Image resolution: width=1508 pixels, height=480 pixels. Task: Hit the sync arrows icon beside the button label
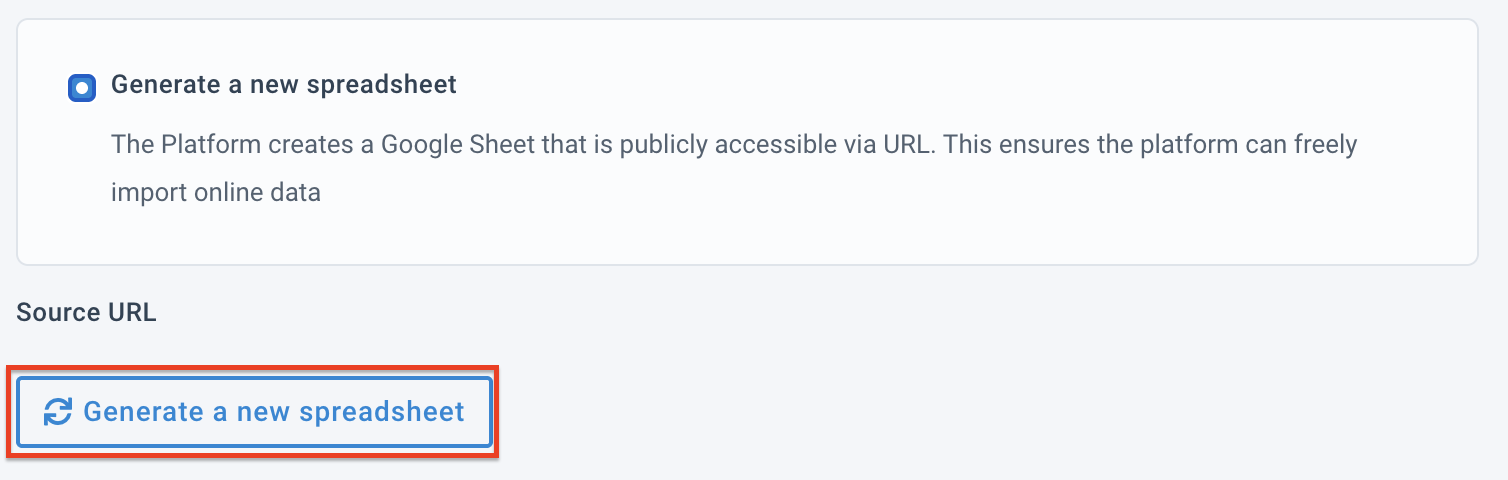(x=58, y=412)
